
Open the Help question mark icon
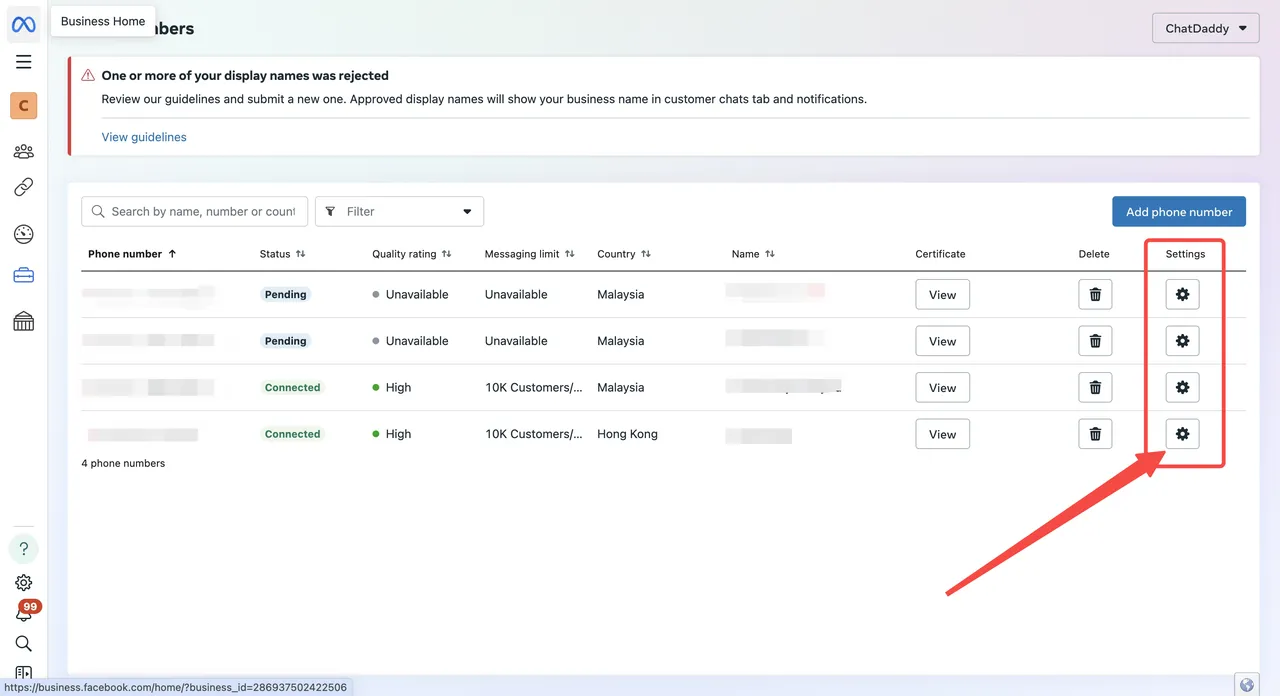click(x=24, y=549)
